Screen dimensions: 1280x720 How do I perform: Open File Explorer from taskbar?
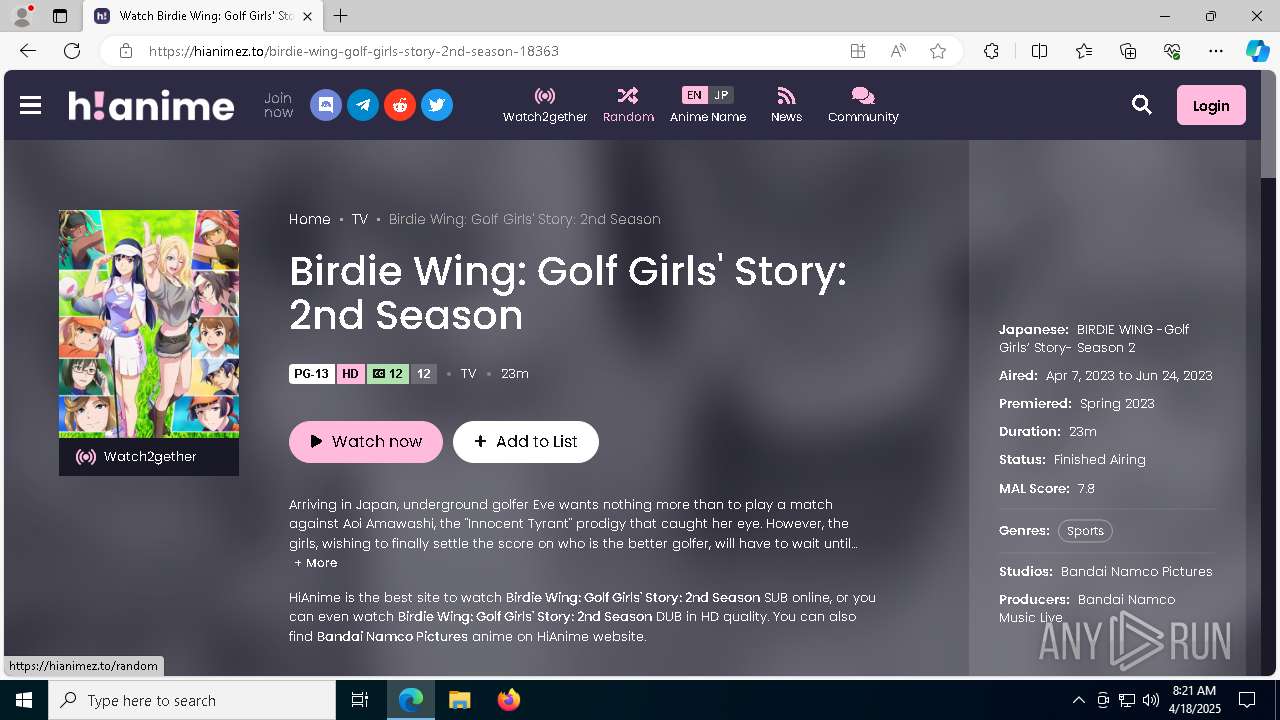(x=459, y=700)
